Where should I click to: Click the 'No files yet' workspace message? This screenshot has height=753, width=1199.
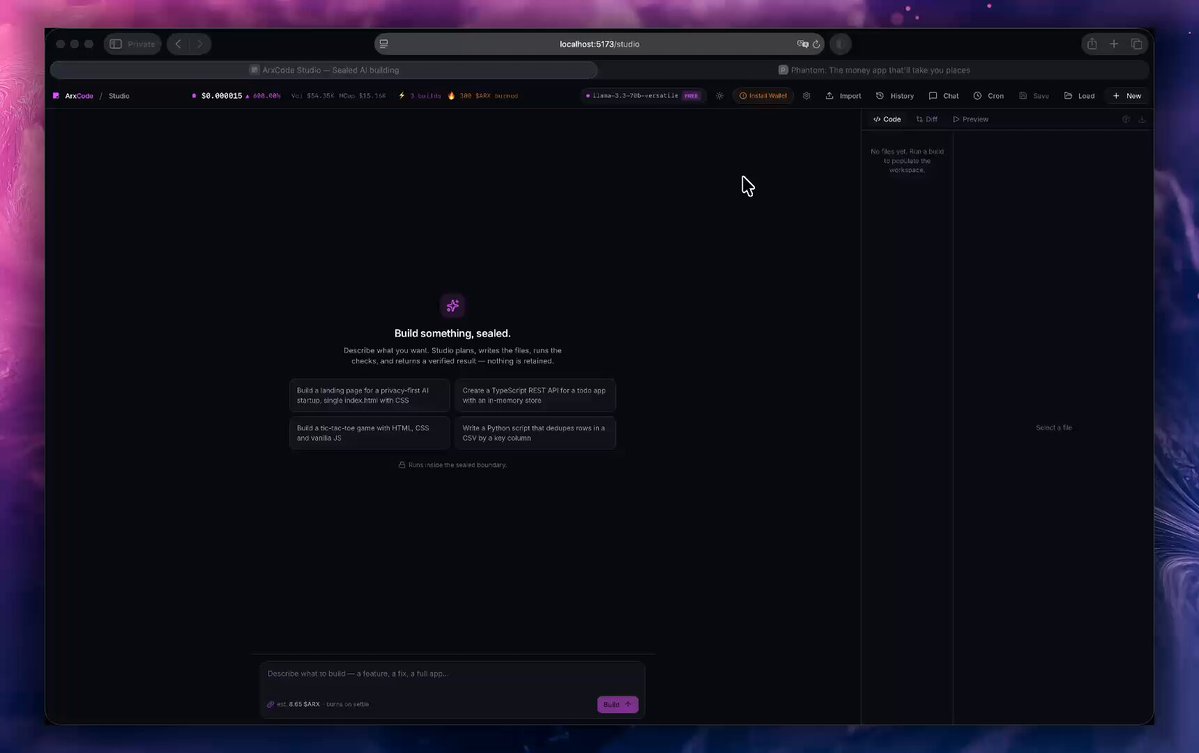[907, 161]
